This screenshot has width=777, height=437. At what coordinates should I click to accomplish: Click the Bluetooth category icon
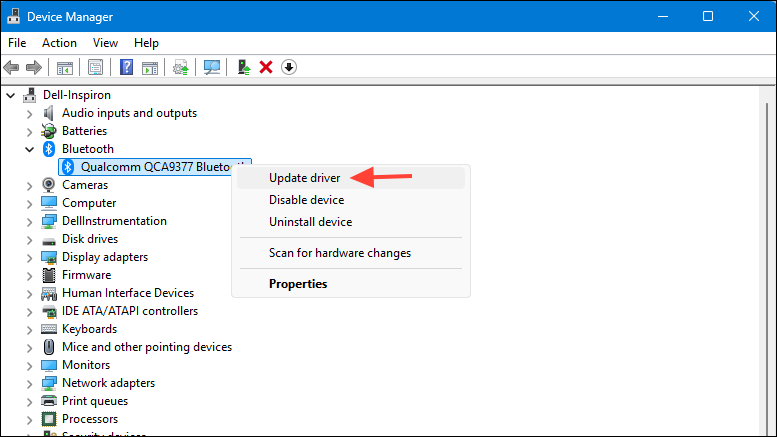click(49, 149)
